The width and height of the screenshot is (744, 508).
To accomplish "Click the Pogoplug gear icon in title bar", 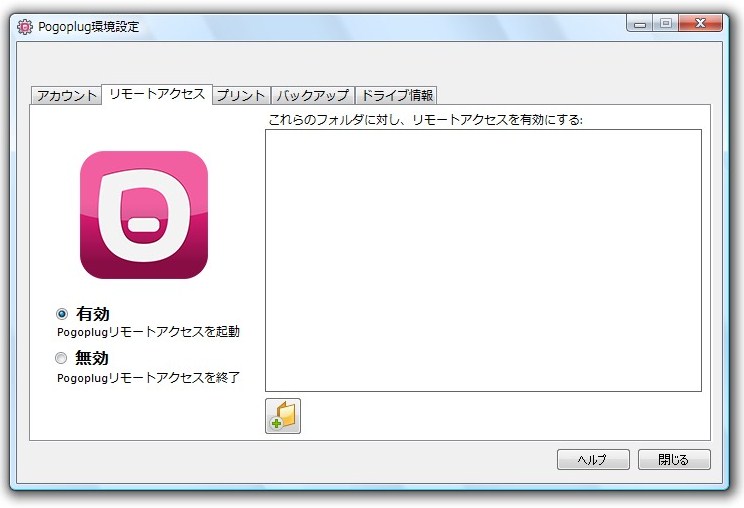I will pos(25,27).
